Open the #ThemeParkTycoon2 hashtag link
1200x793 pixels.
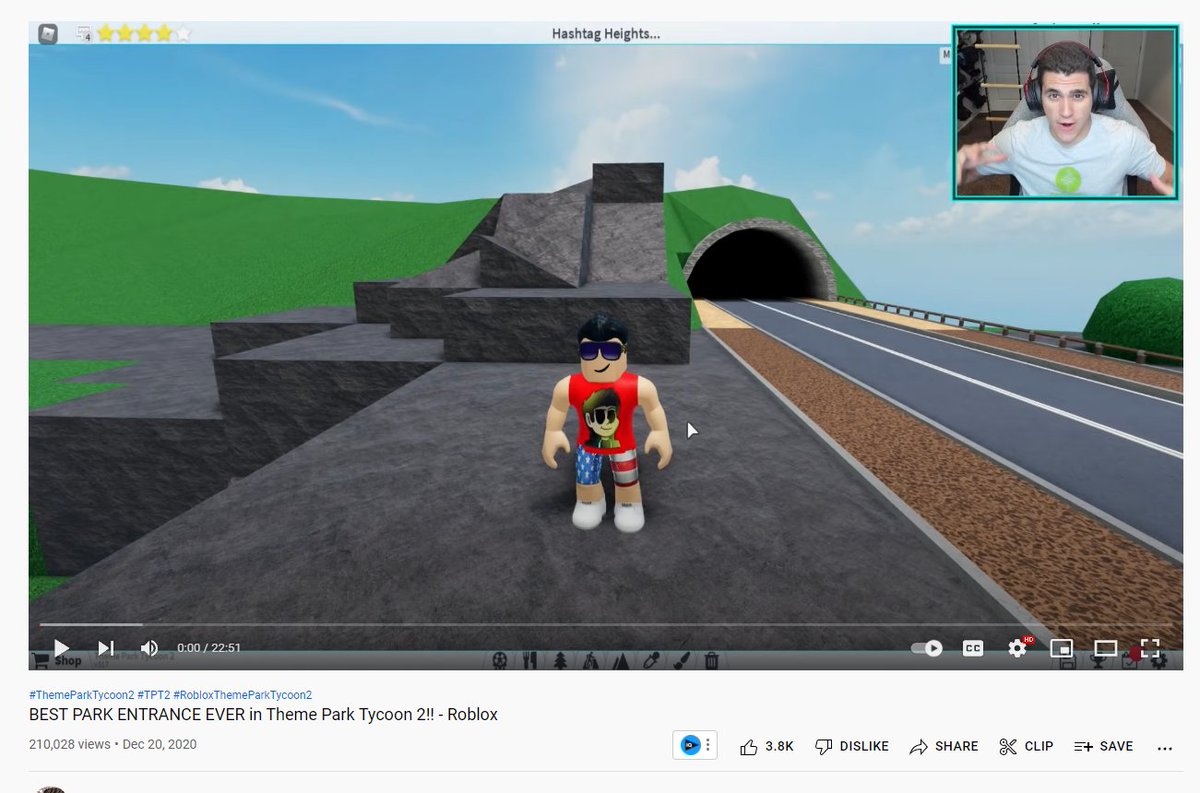coord(81,695)
